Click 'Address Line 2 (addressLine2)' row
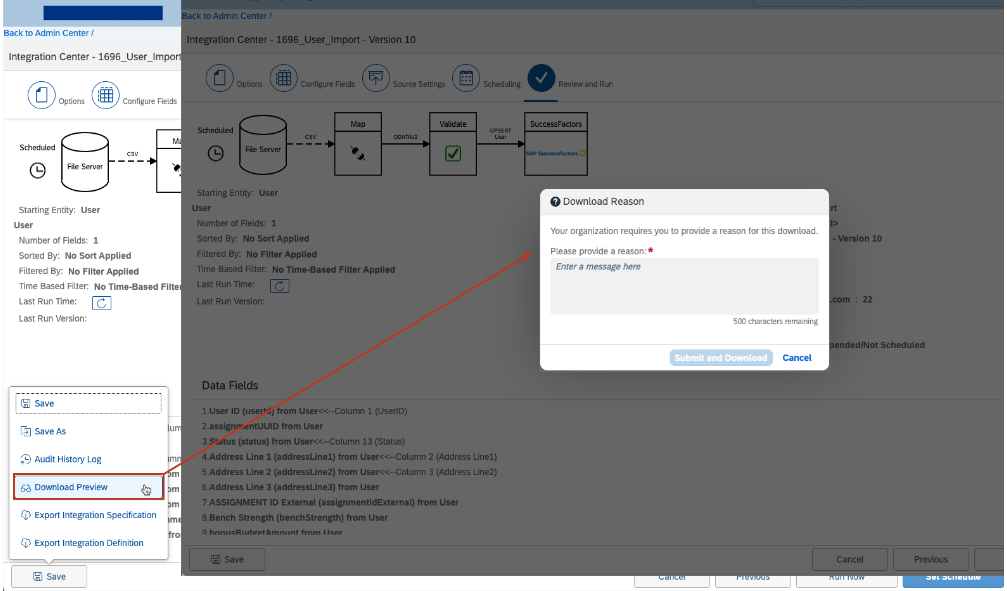This screenshot has height=591, width=1007. pyautogui.click(x=349, y=472)
